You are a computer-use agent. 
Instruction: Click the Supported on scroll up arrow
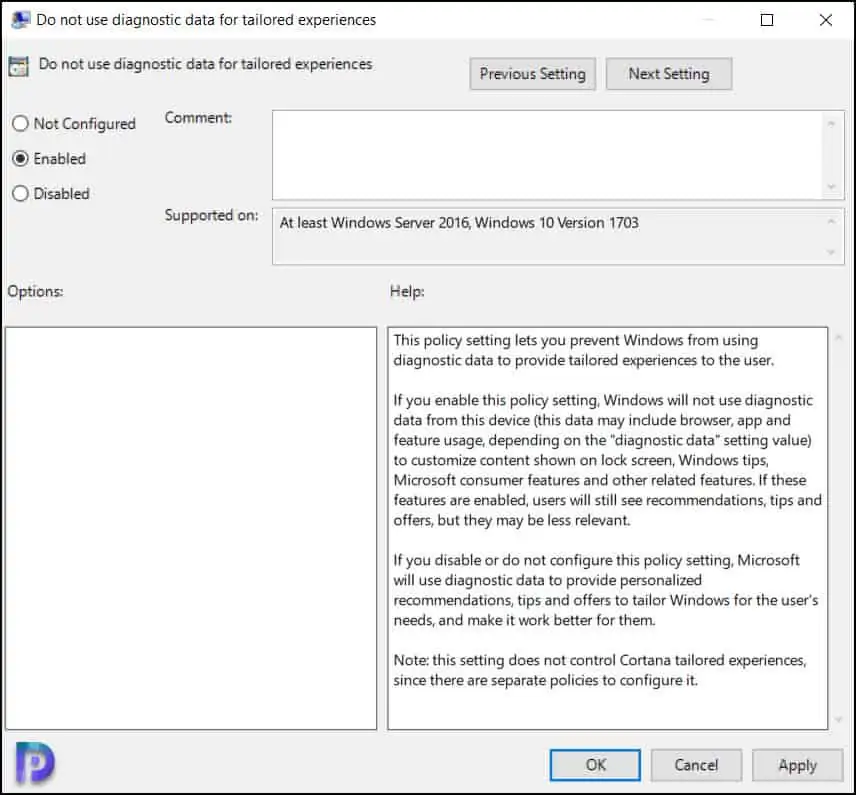pos(831,221)
